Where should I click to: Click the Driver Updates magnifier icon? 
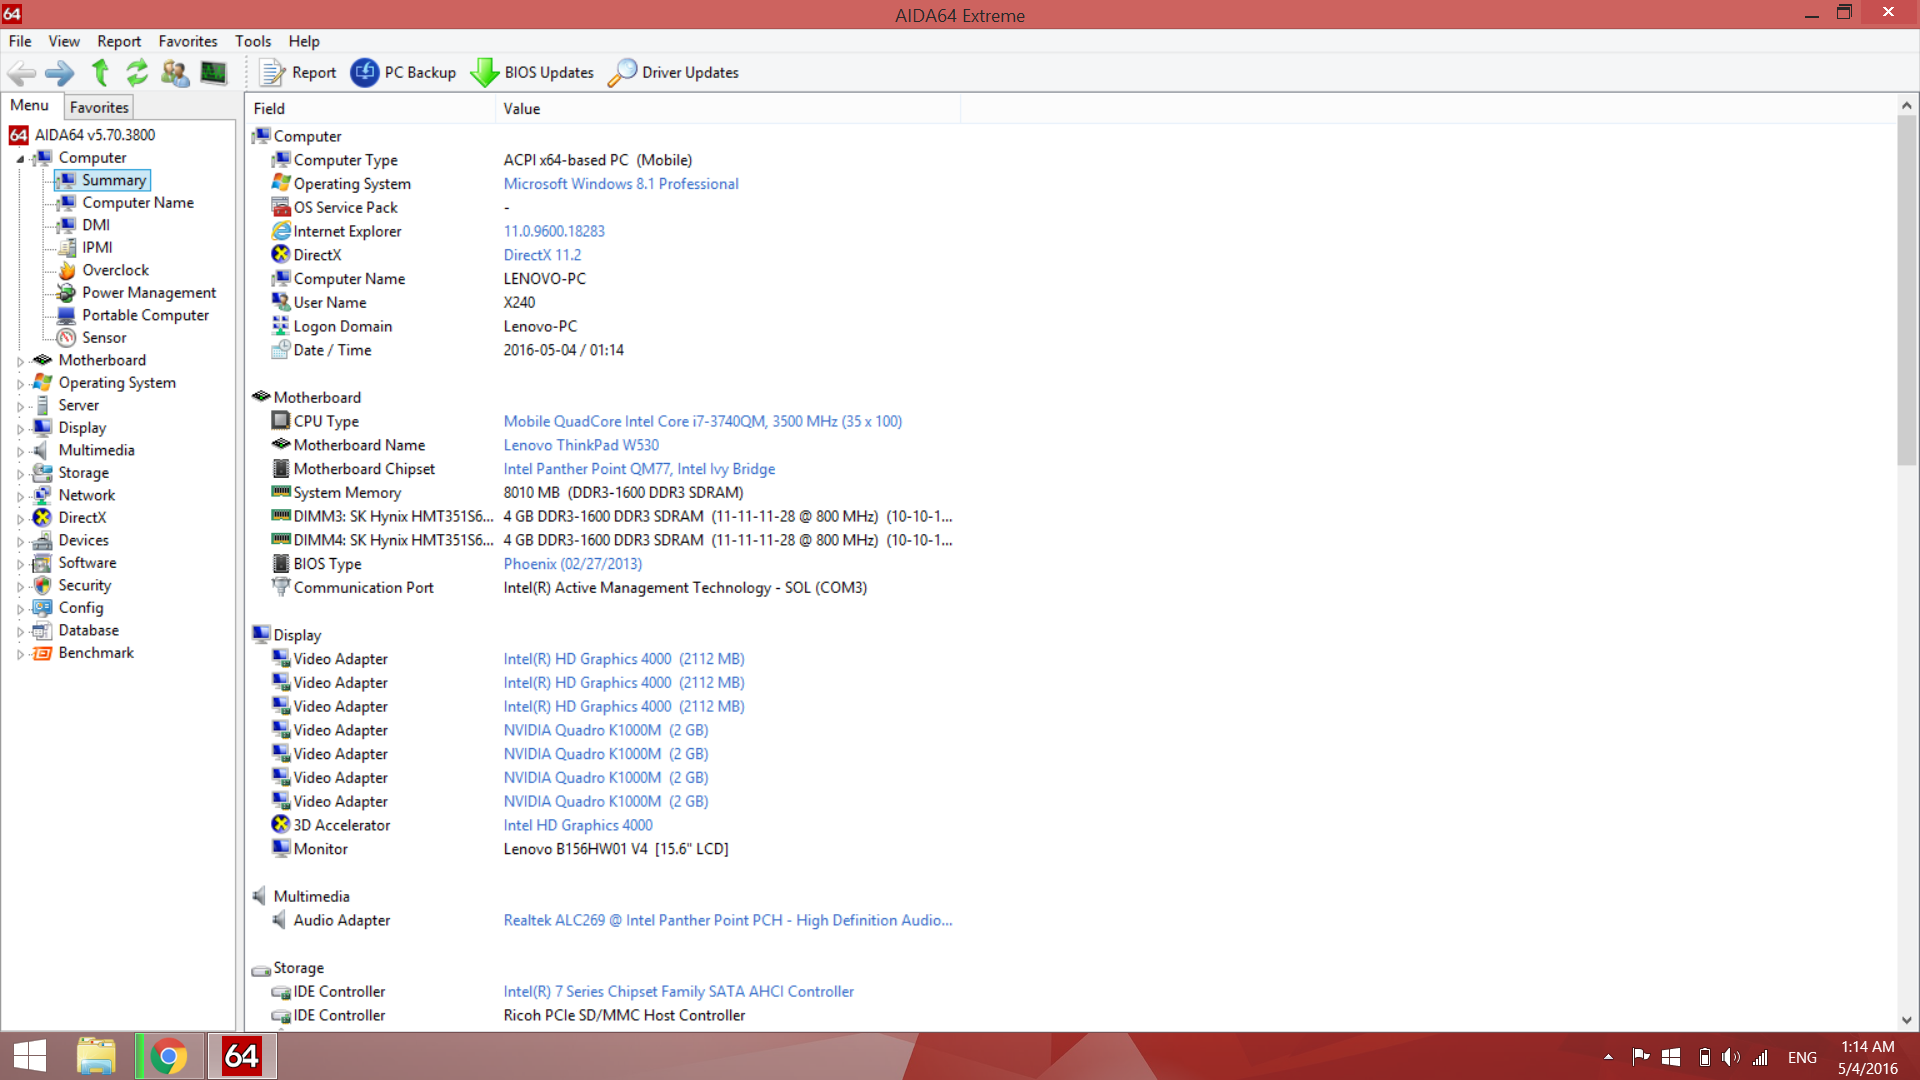(622, 72)
